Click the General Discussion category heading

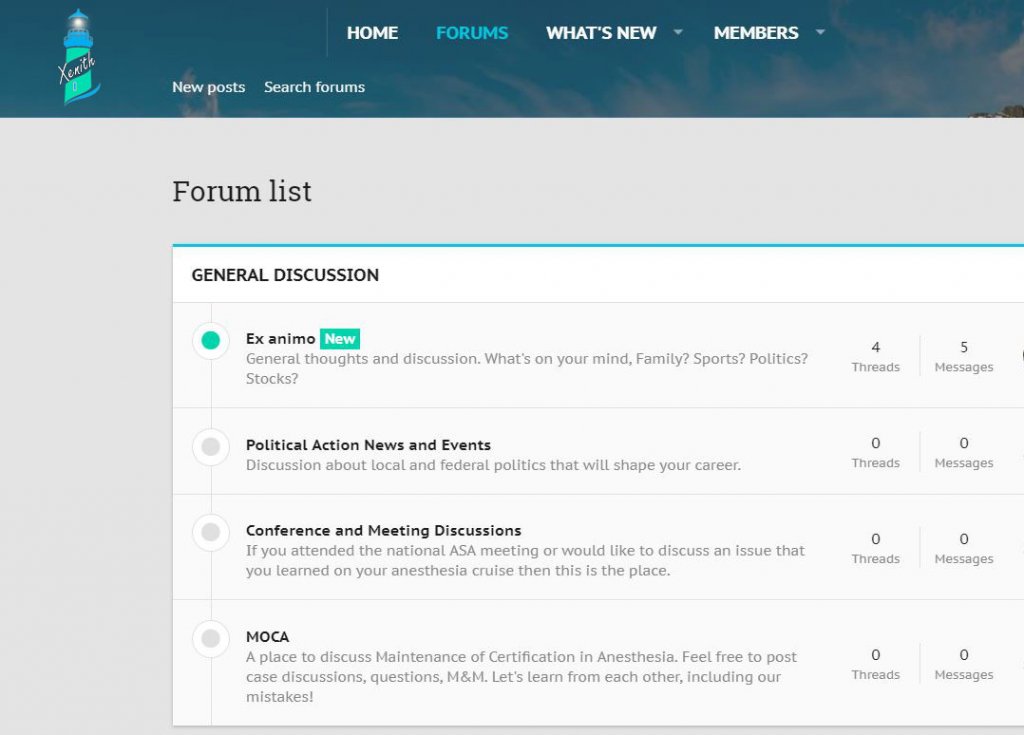tap(285, 275)
